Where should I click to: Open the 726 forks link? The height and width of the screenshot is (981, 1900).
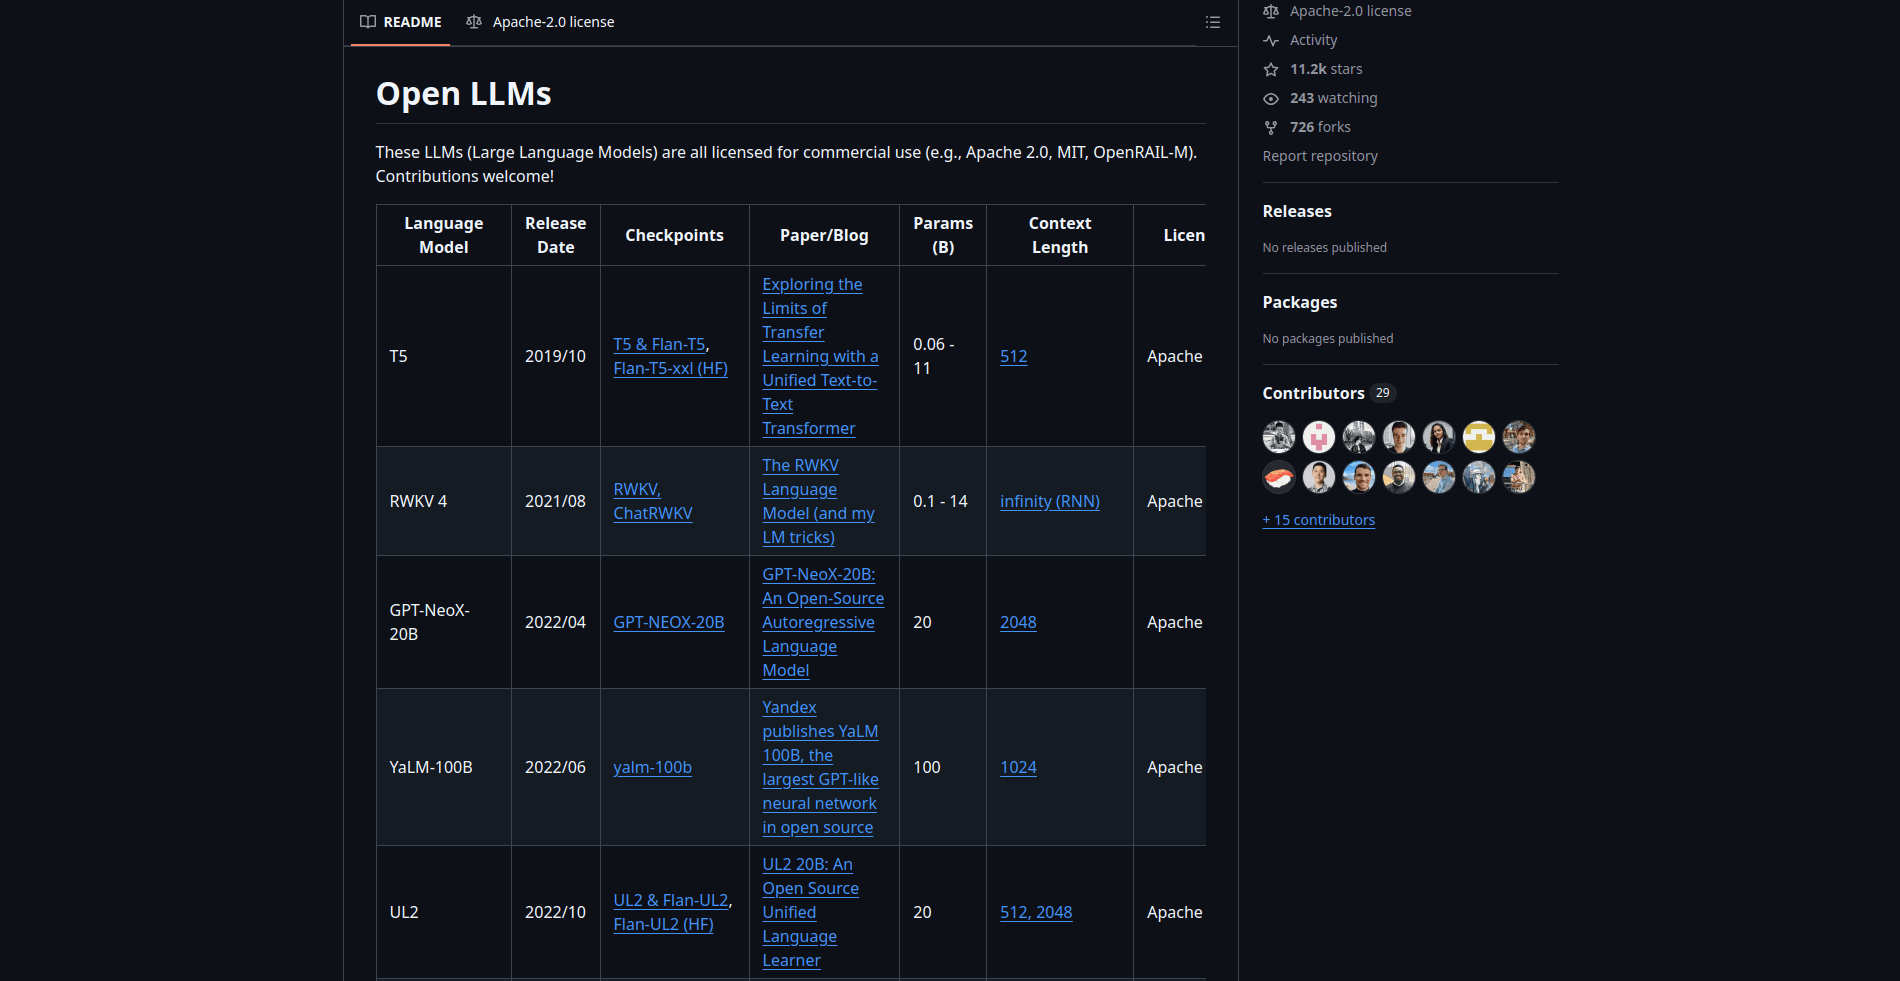coord(1320,127)
